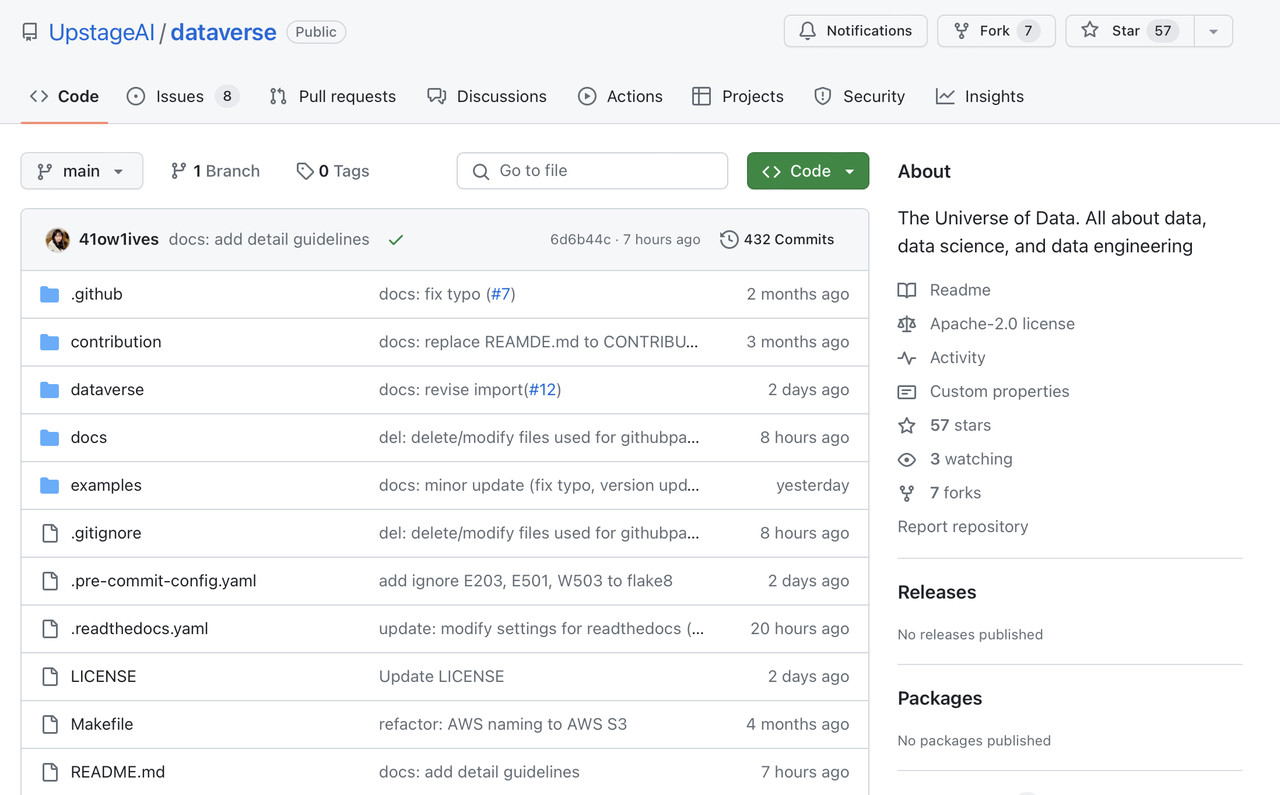Open the 0 Tags page
The height and width of the screenshot is (795, 1280).
click(x=333, y=171)
